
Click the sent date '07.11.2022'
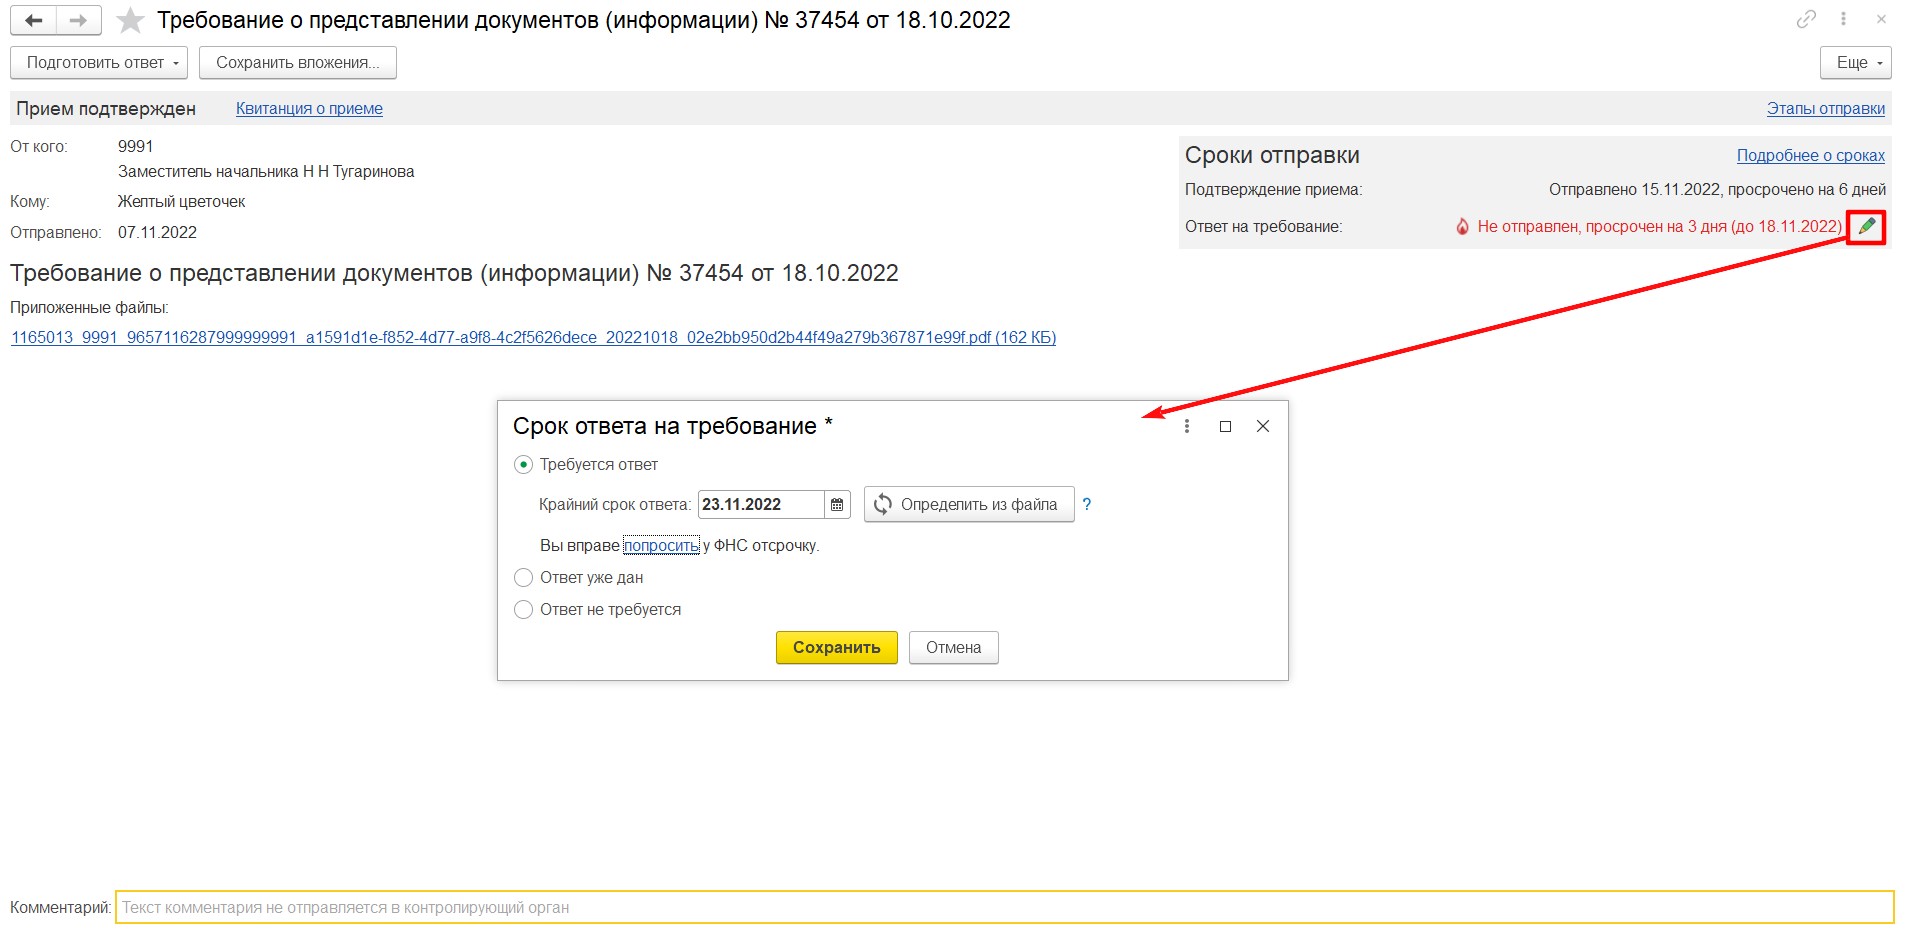pos(157,233)
